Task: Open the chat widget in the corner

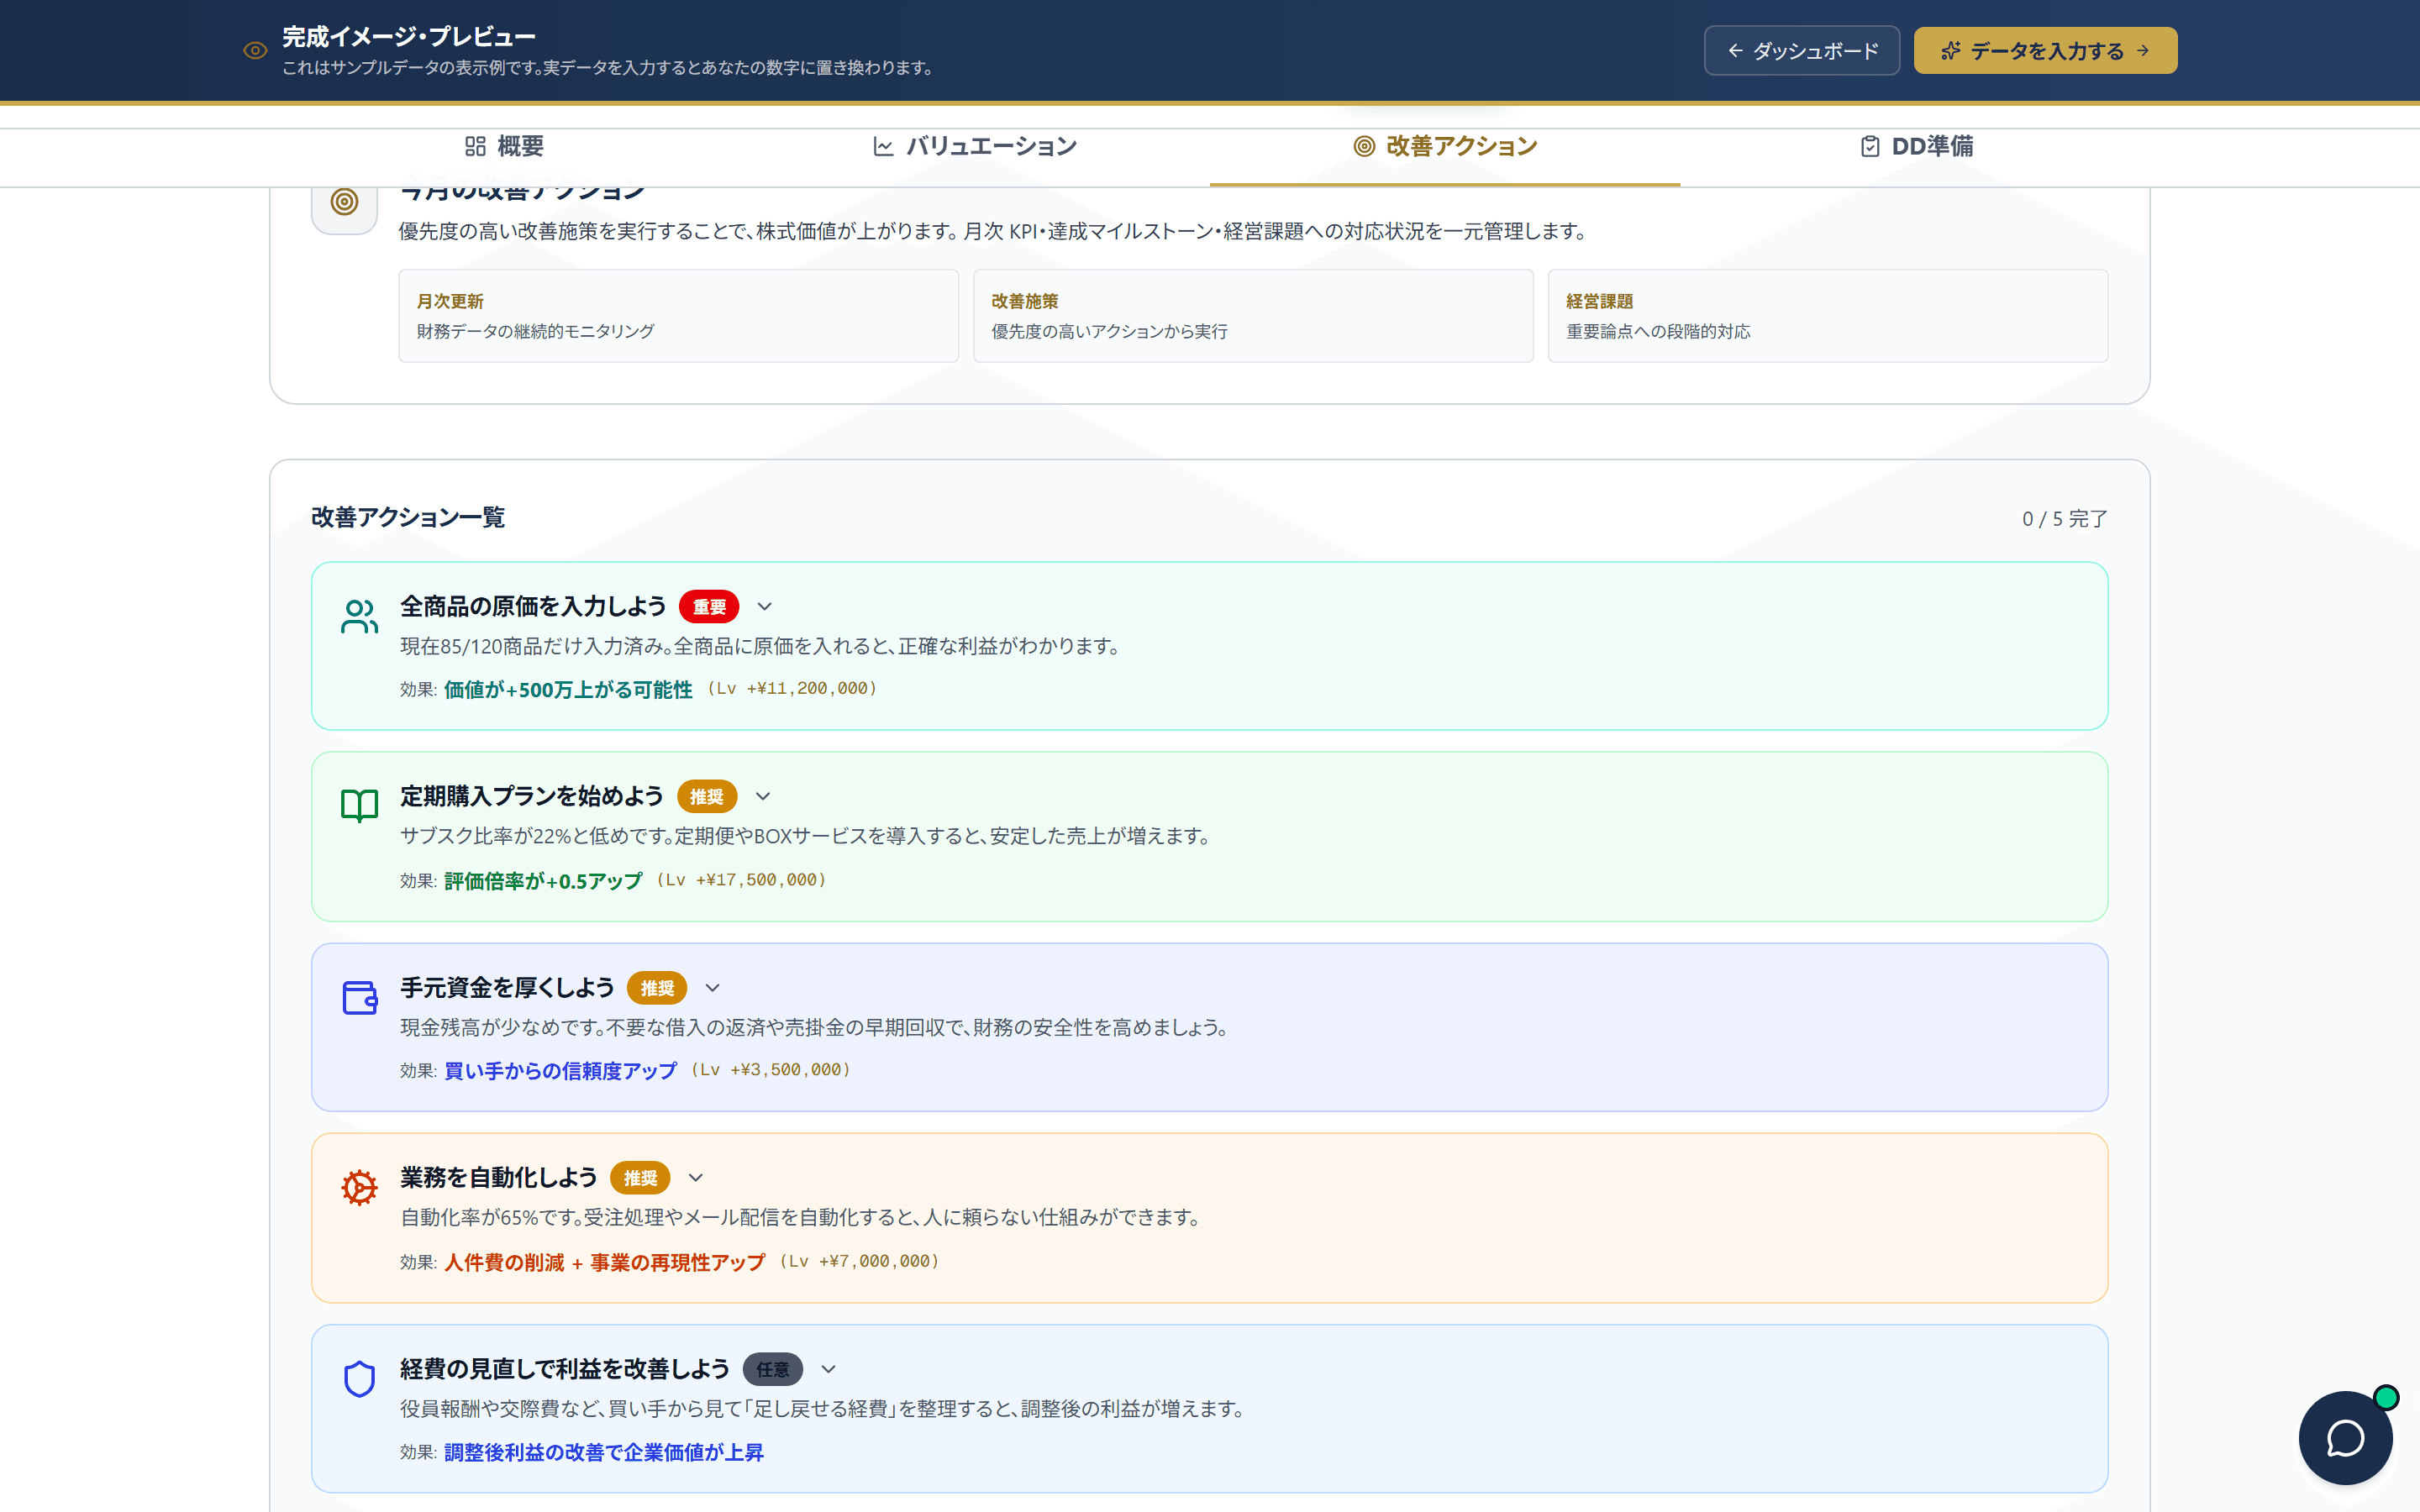Action: (x=2346, y=1438)
